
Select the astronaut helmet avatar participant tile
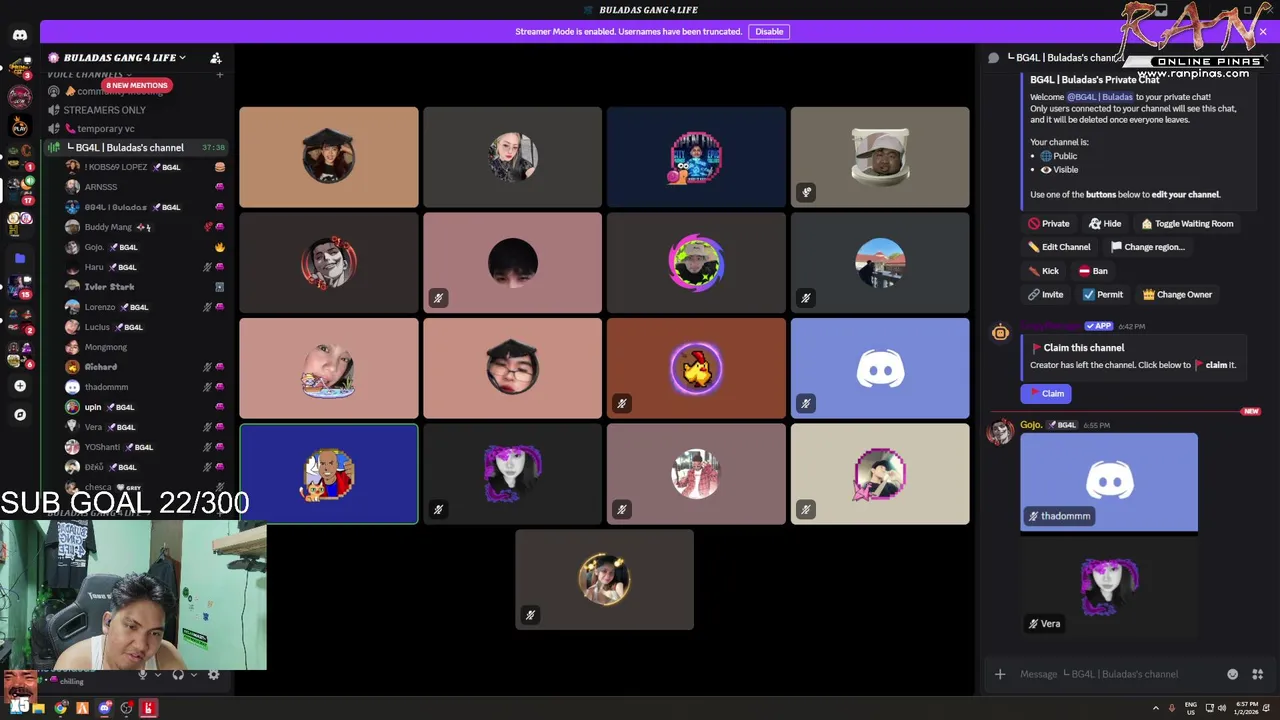tap(880, 157)
